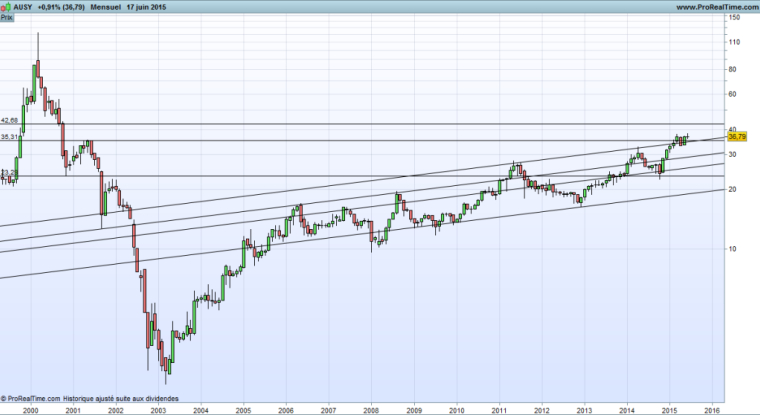
Task: Select the Mensuel timeframe label
Action: point(106,7)
